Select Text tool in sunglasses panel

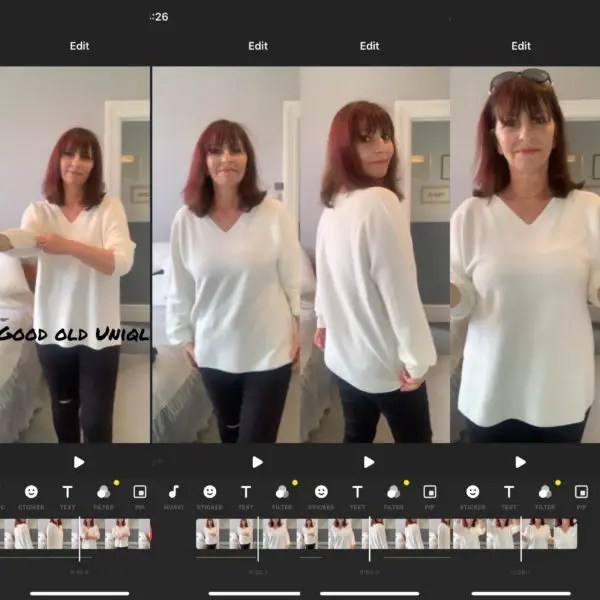pyautogui.click(x=509, y=492)
